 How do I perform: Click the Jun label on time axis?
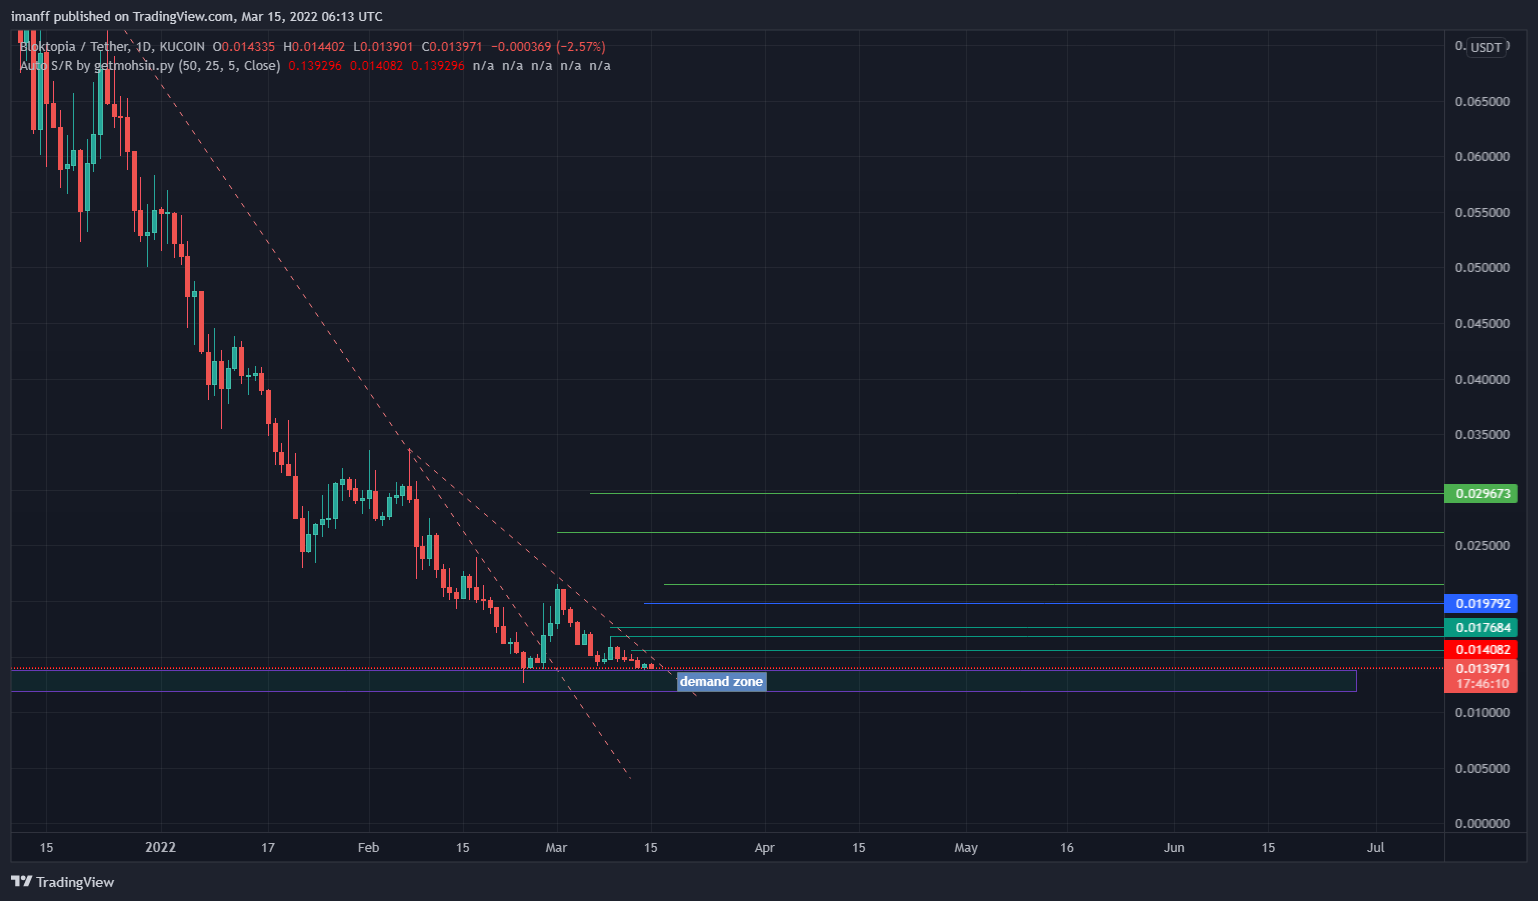(x=1174, y=848)
